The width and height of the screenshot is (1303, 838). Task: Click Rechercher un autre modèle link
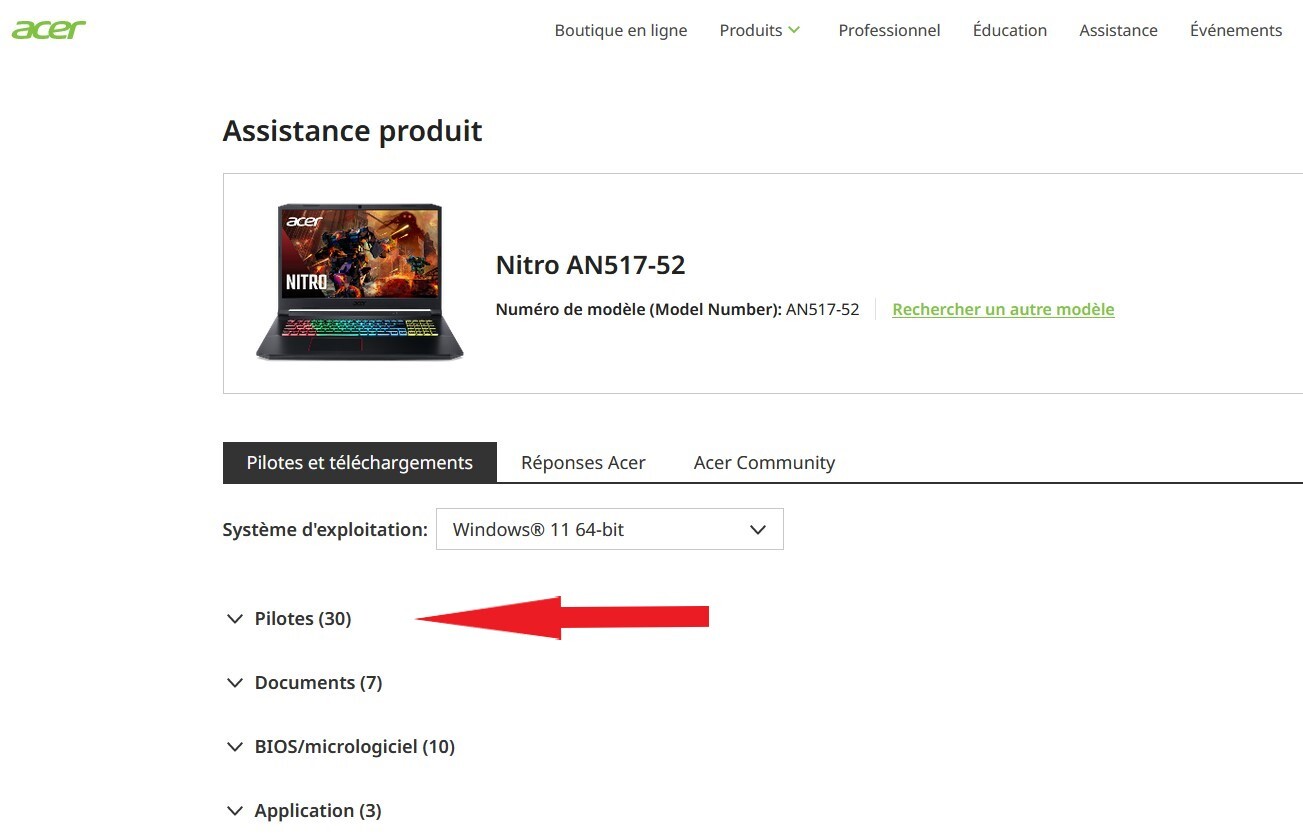[1003, 309]
